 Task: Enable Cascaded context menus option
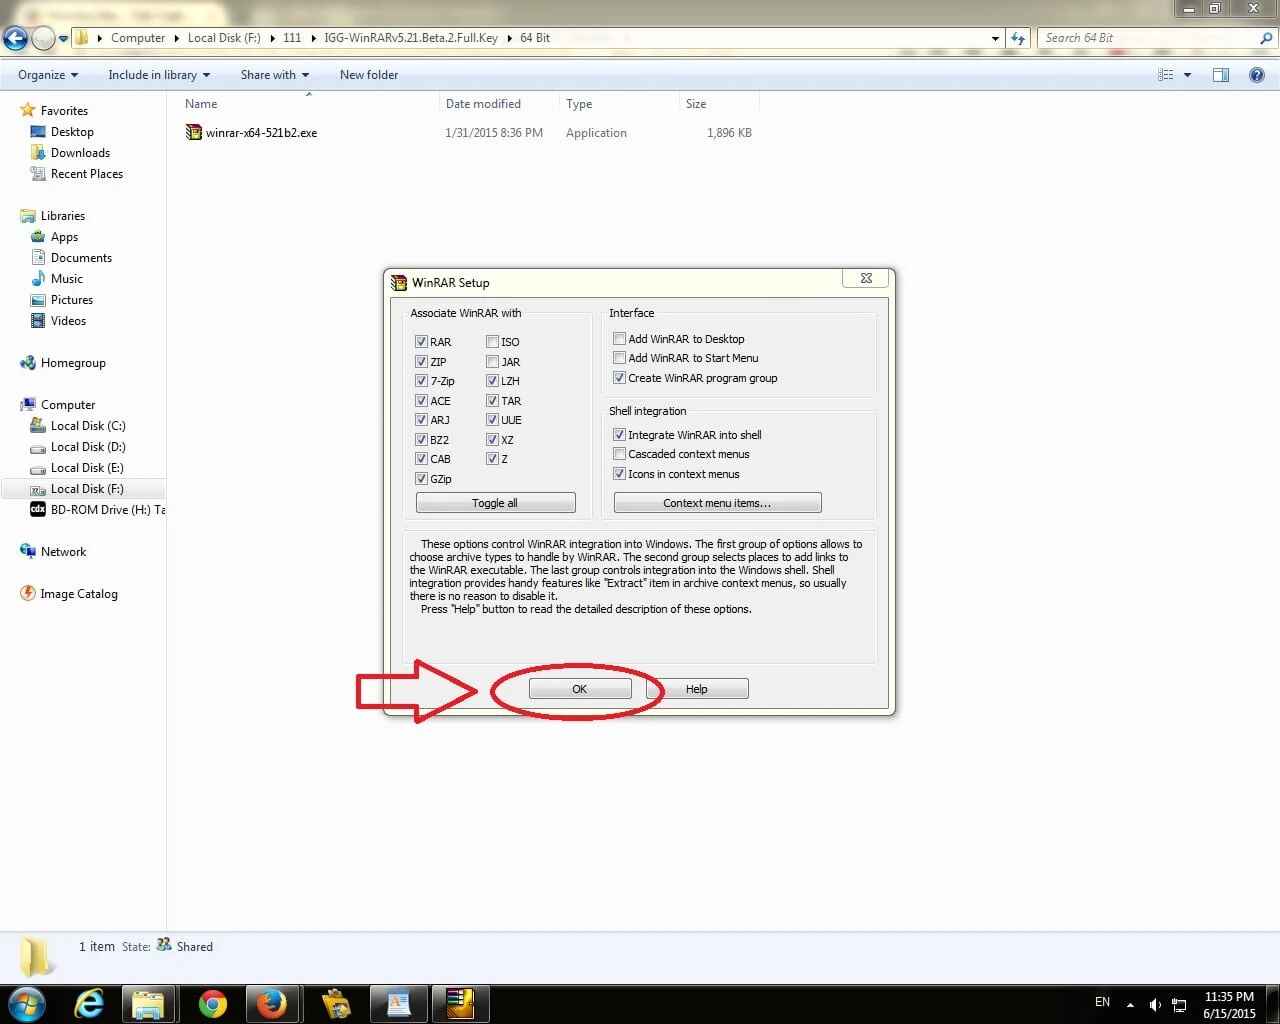pos(620,454)
